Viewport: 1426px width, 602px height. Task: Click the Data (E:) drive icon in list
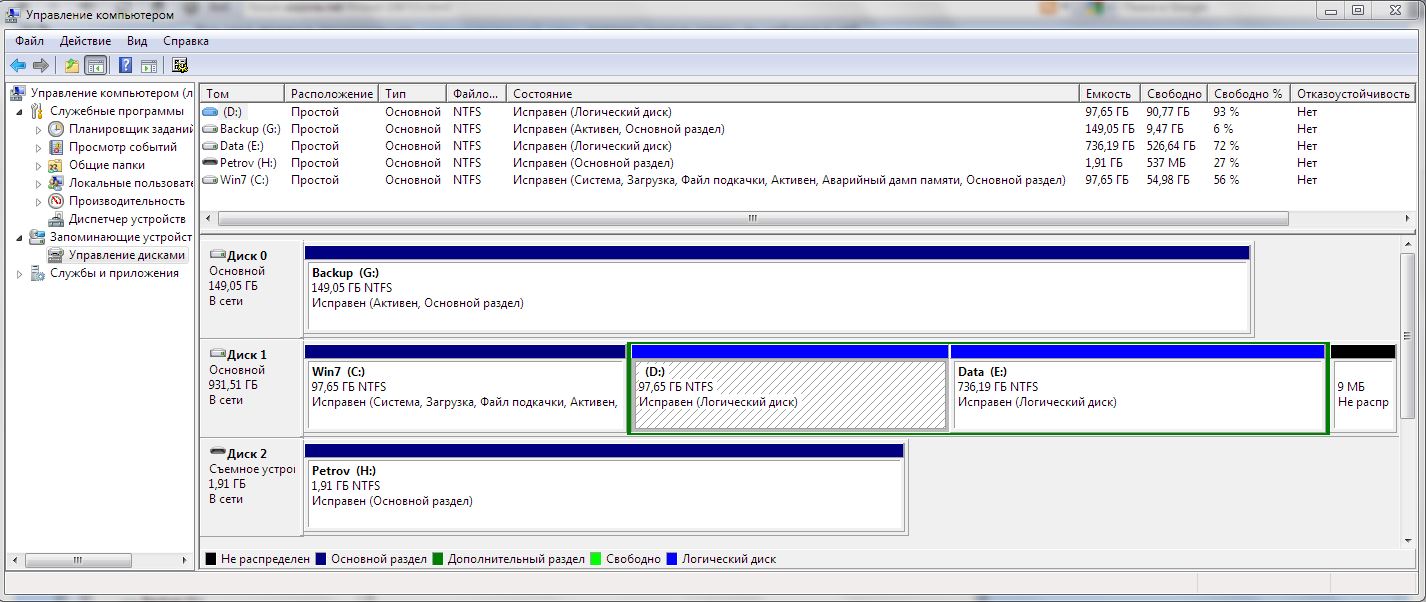pos(210,146)
